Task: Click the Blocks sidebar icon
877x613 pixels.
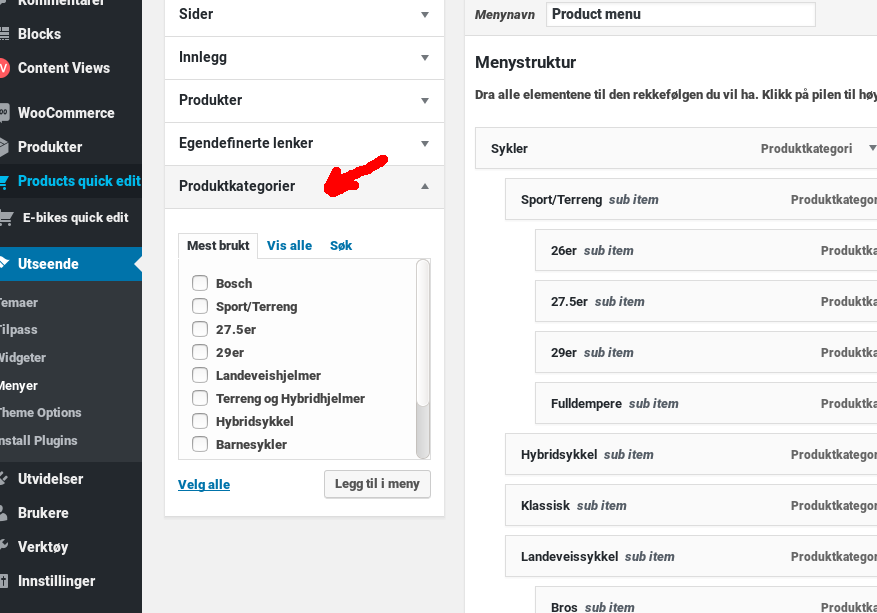Action: (x=4, y=34)
